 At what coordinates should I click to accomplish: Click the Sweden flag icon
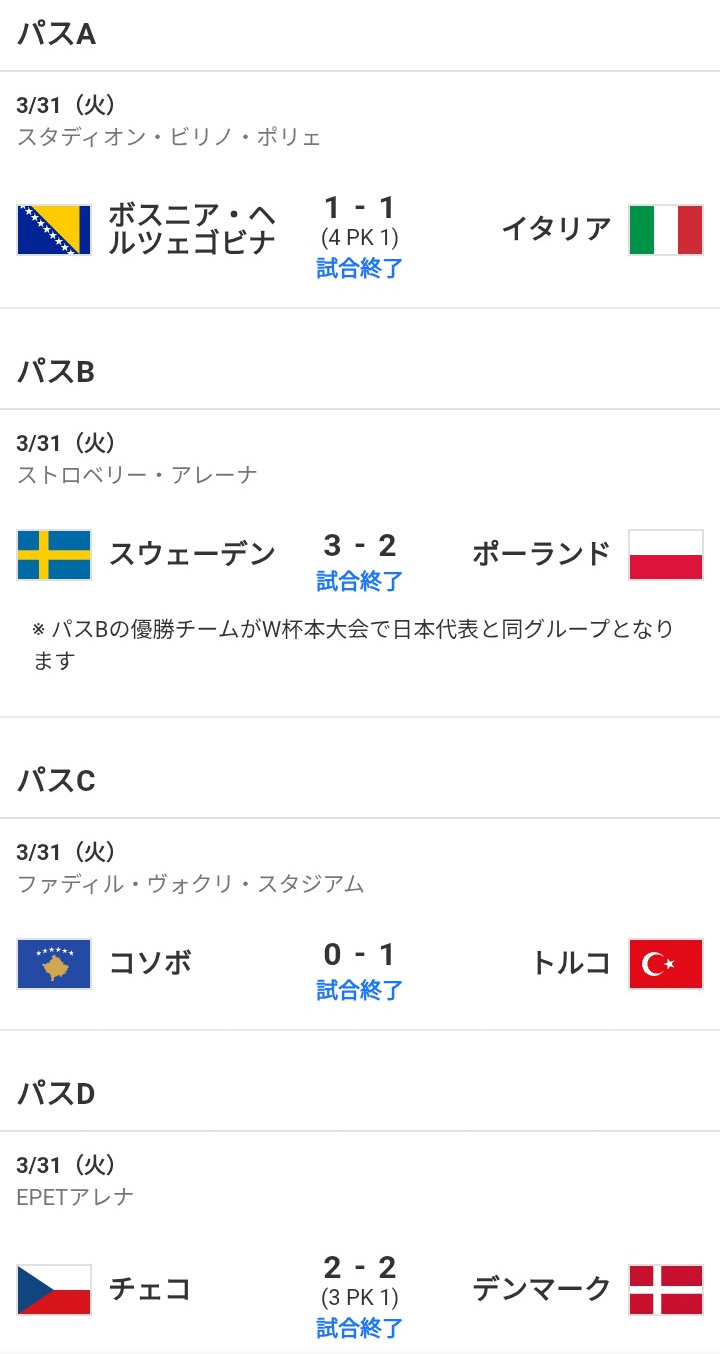pos(54,555)
